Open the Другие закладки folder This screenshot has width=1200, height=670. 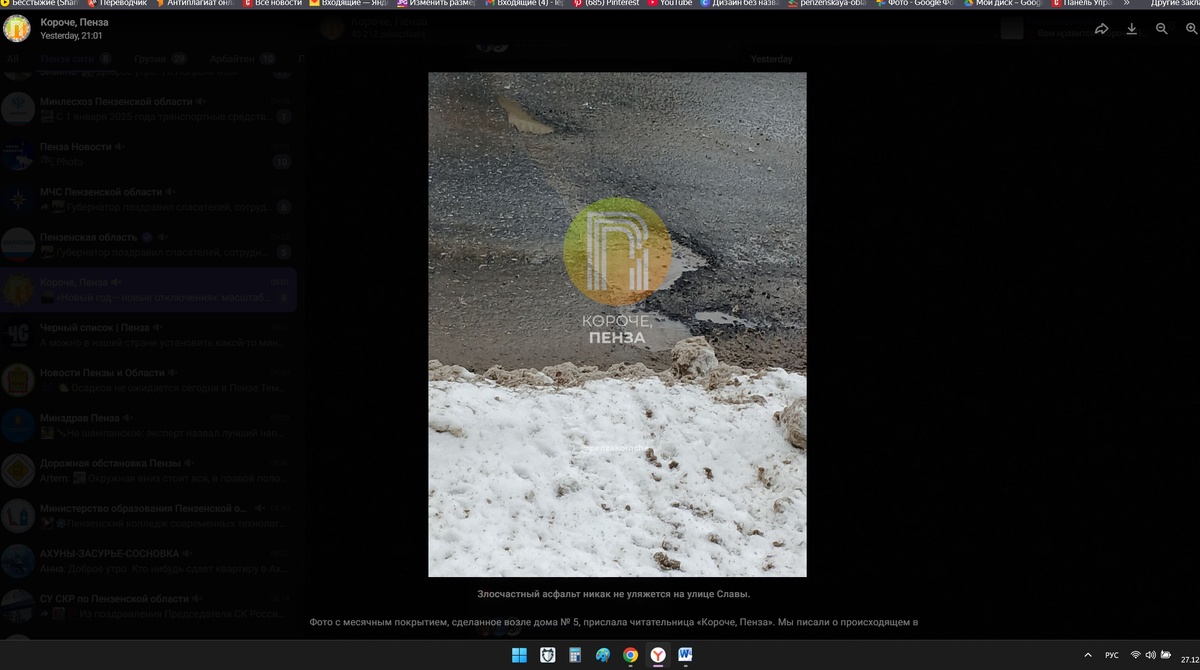pyautogui.click(x=1175, y=4)
